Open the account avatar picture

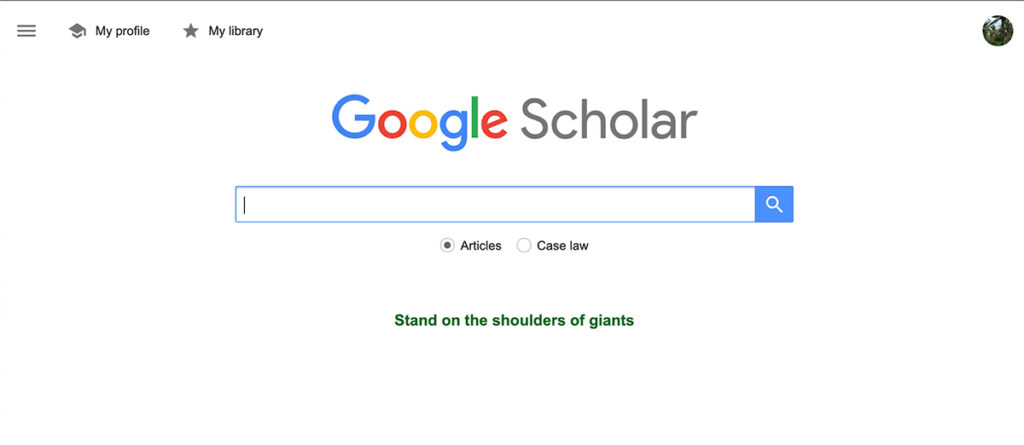[x=998, y=31]
